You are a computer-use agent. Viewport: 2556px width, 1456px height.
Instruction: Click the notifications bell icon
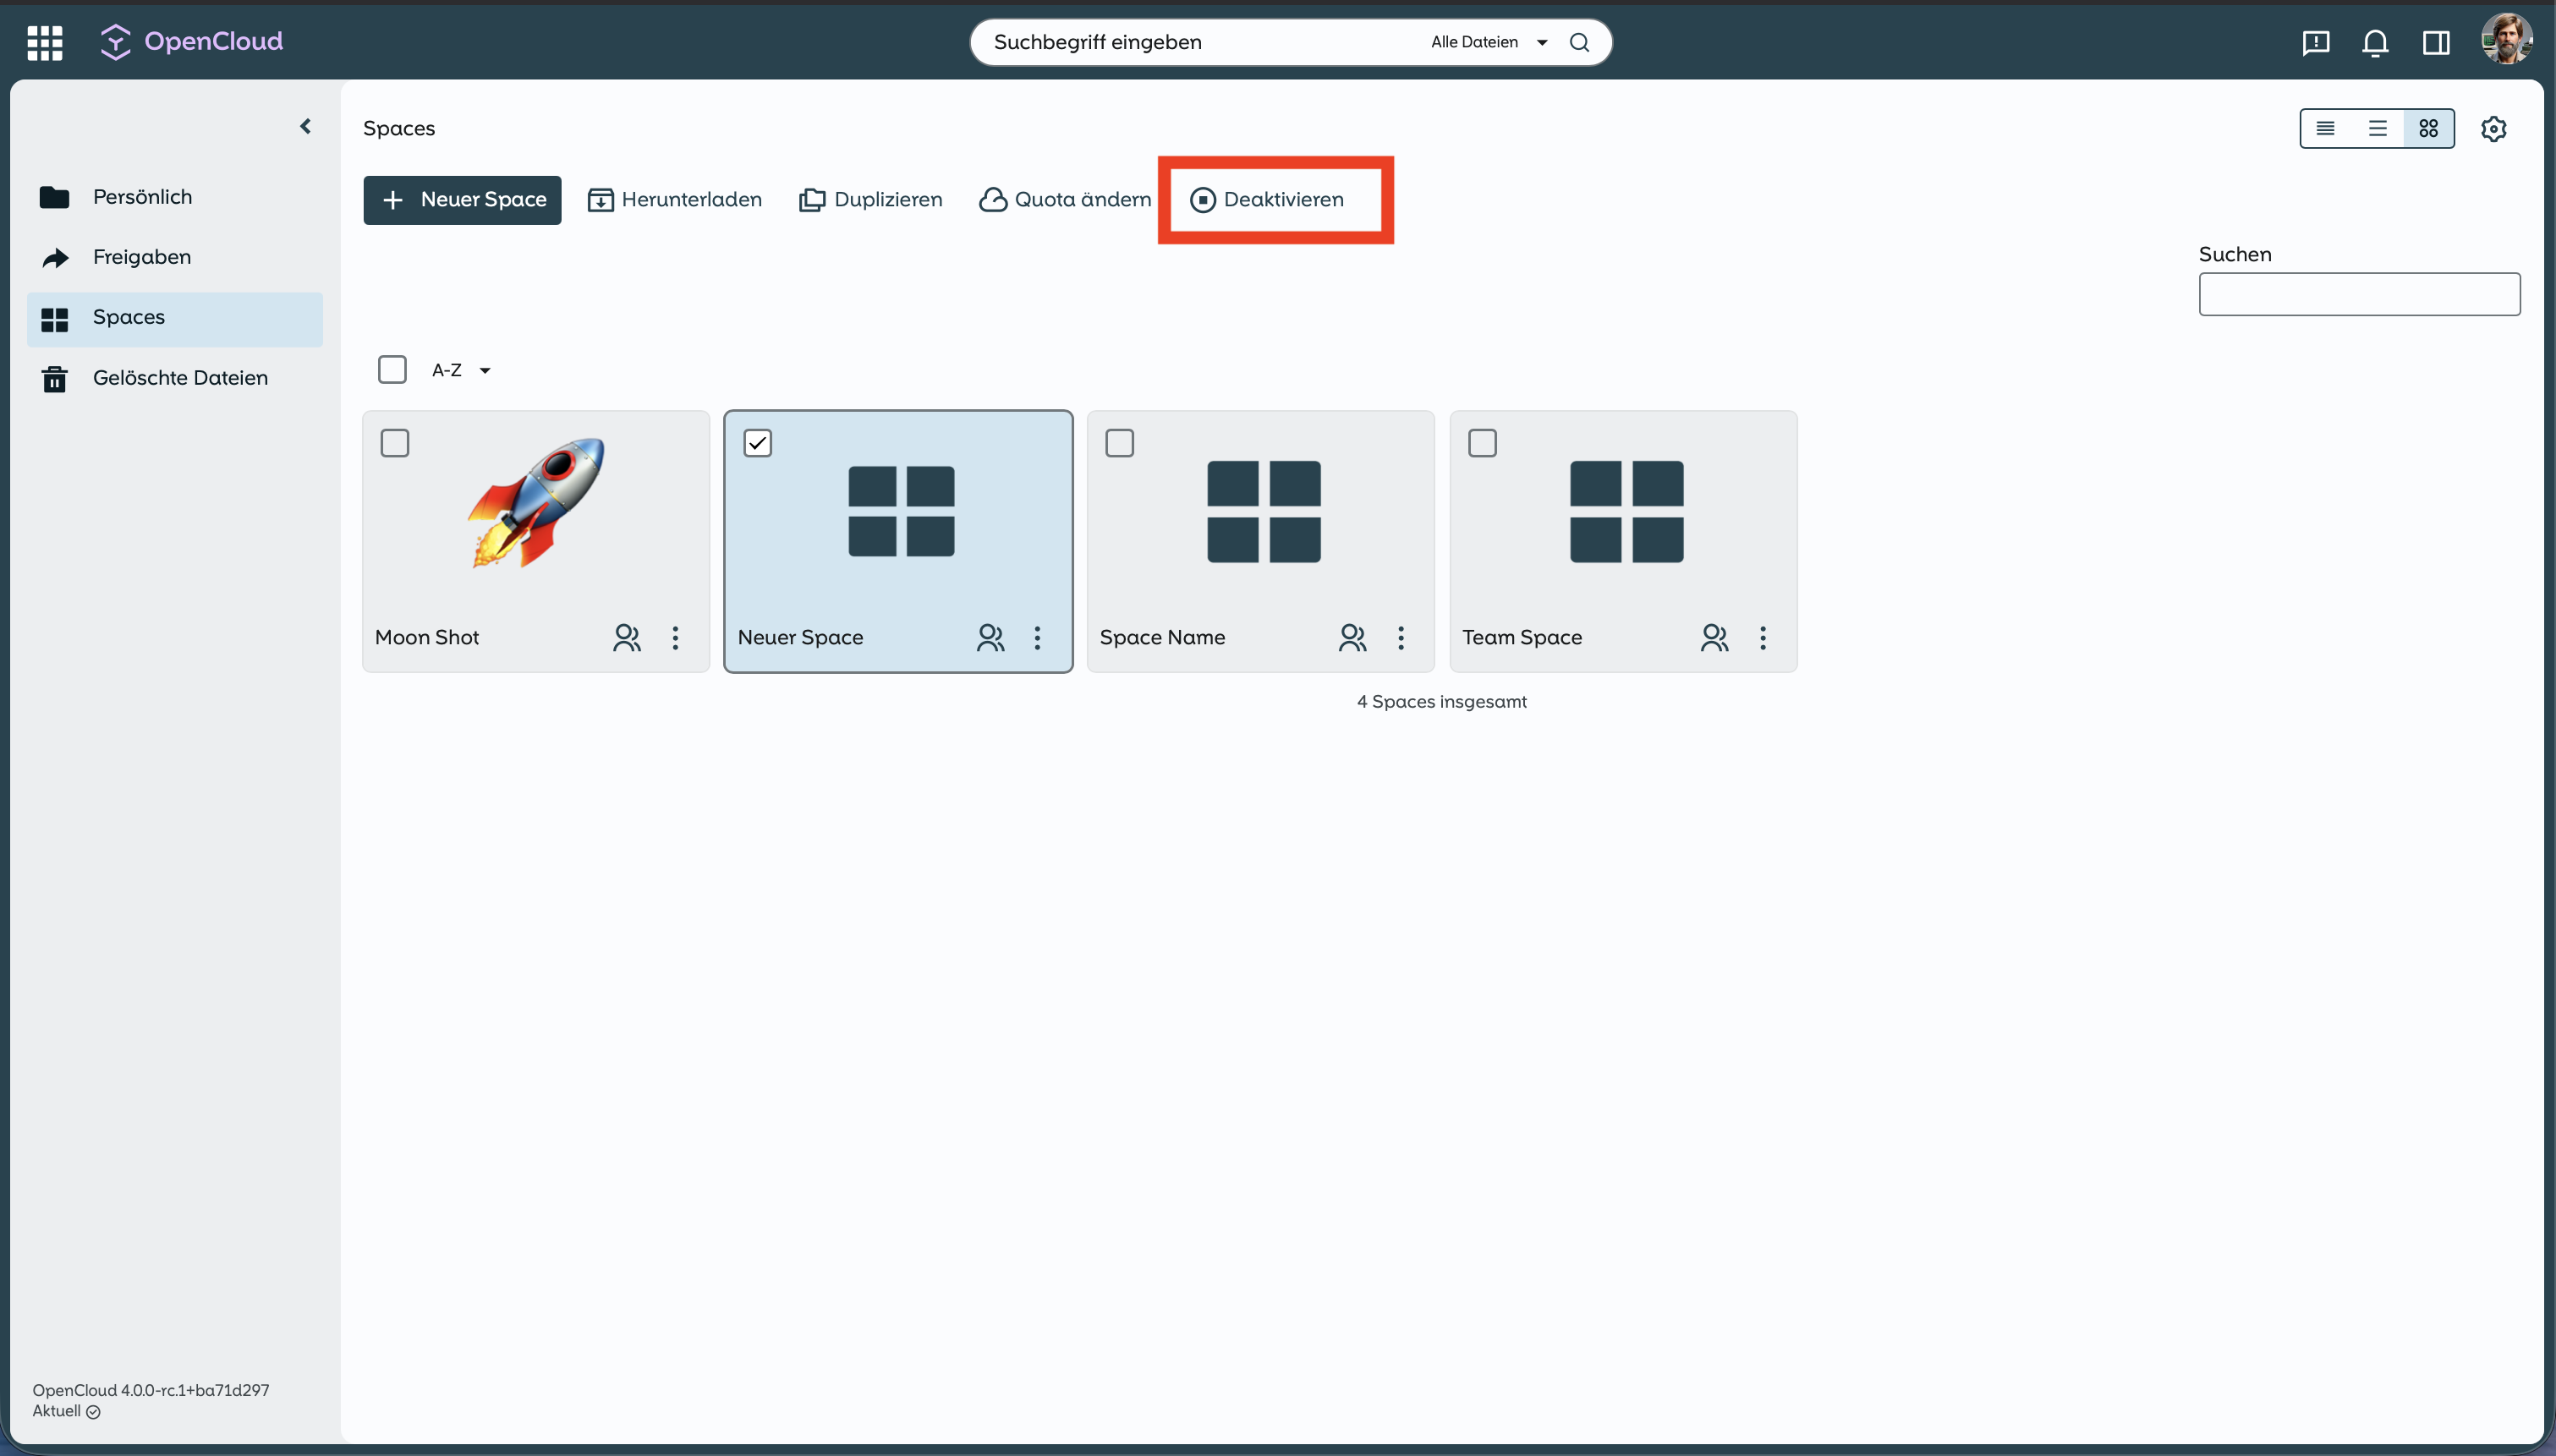(x=2375, y=43)
